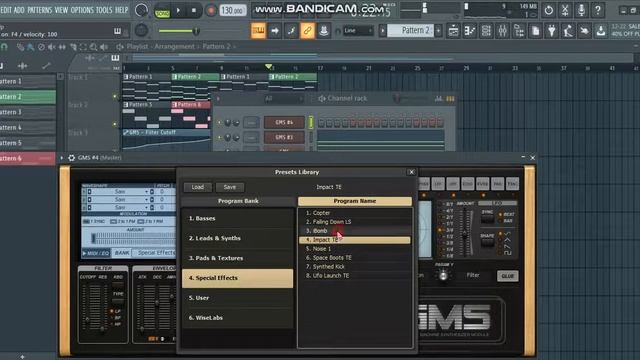Click the project info page icon
640x360 pixels.
pos(535,31)
